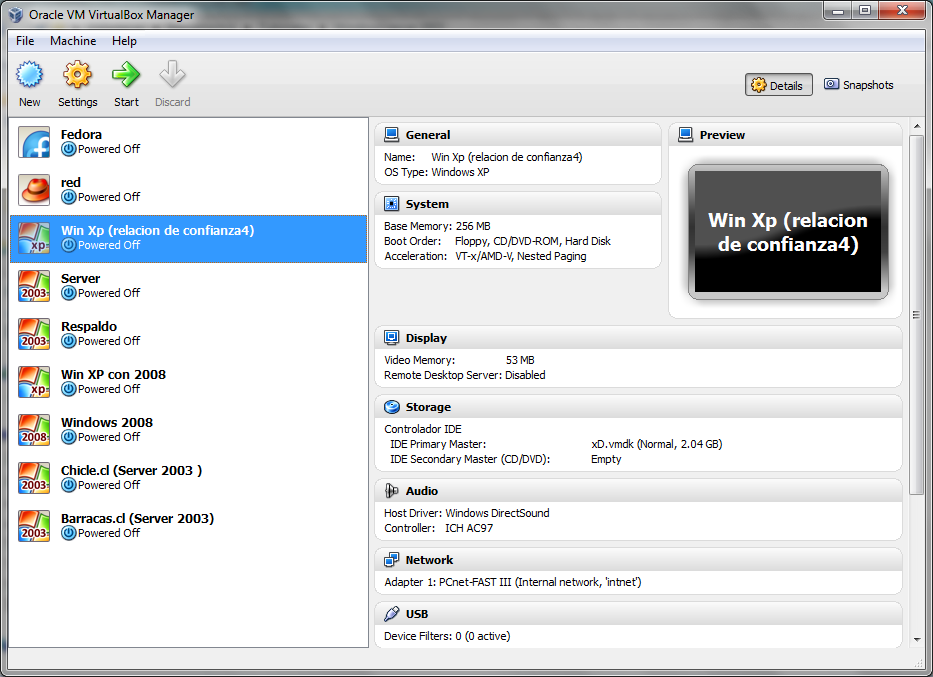This screenshot has height=677, width=933.
Task: Click the Preview heading
Action: (722, 135)
